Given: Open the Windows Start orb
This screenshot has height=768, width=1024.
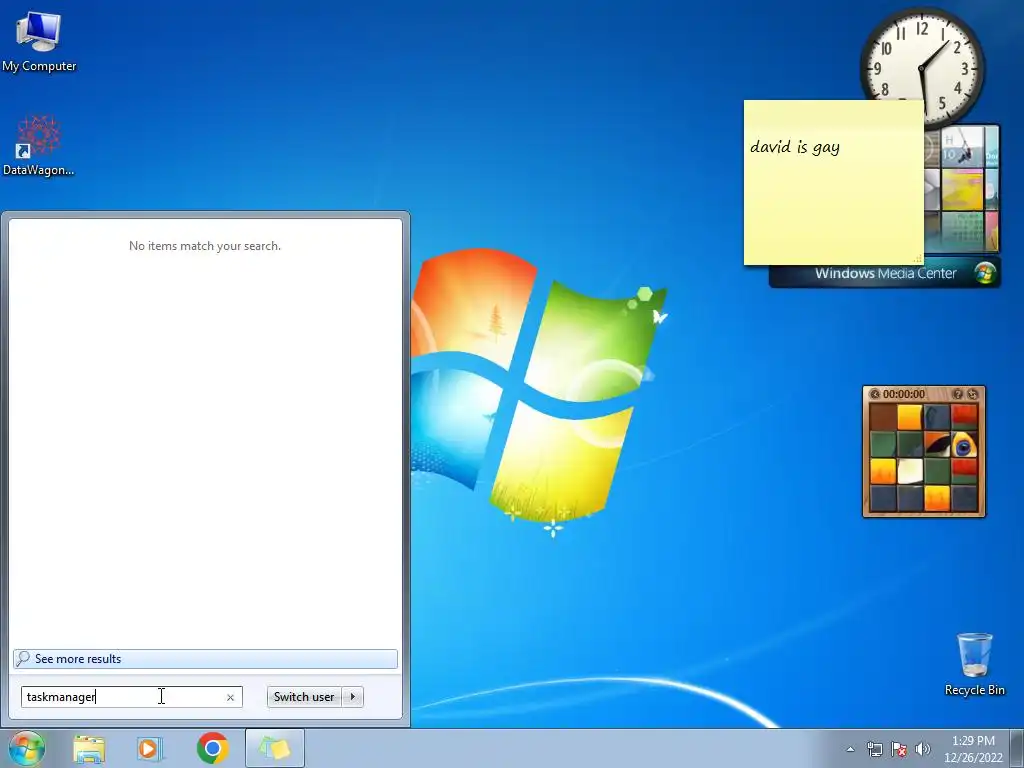Looking at the screenshot, I should coord(26,748).
